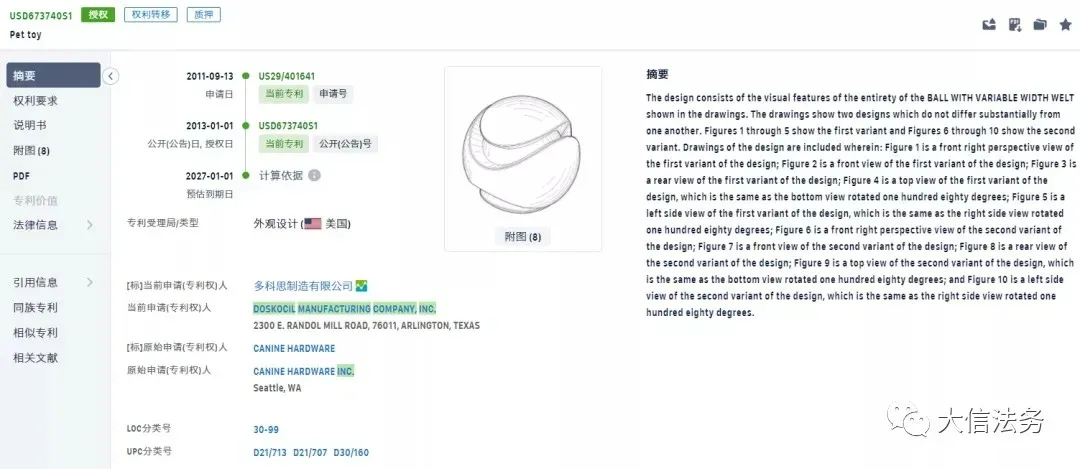1080x469 pixels.
Task: Collapse the left sidebar with arrow button
Action: [x=111, y=76]
